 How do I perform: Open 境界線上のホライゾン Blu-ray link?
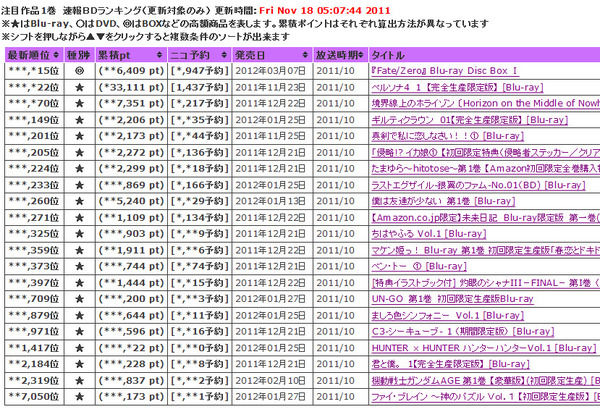click(486, 103)
